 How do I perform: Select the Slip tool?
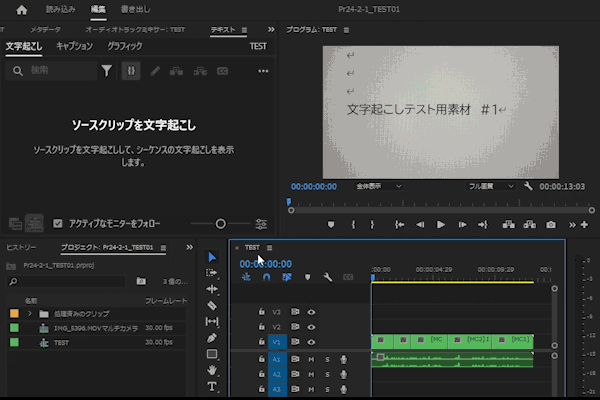pyautogui.click(x=212, y=322)
